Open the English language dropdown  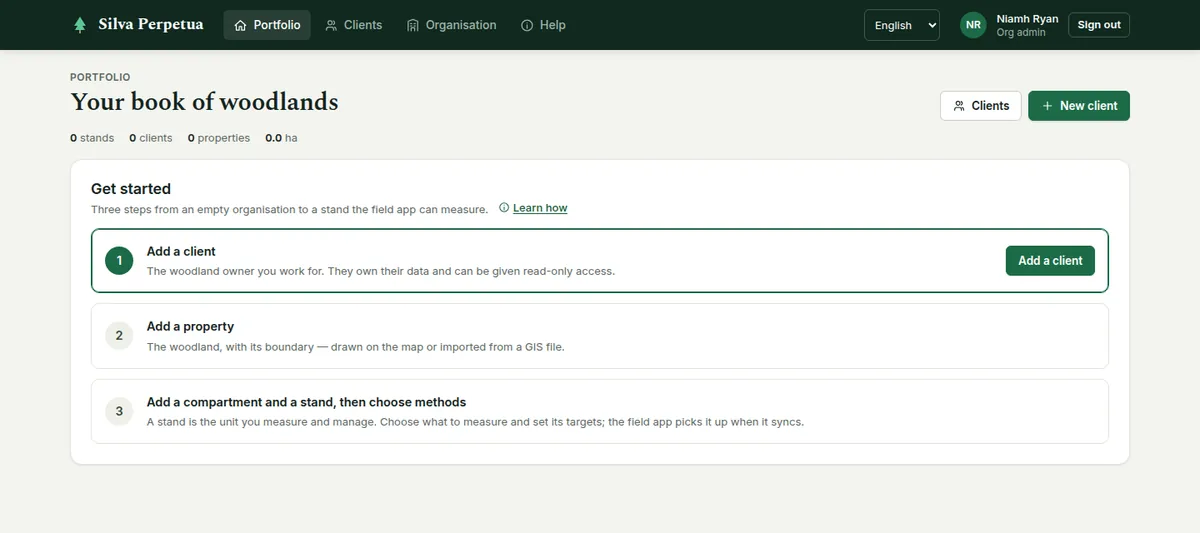[x=902, y=25]
